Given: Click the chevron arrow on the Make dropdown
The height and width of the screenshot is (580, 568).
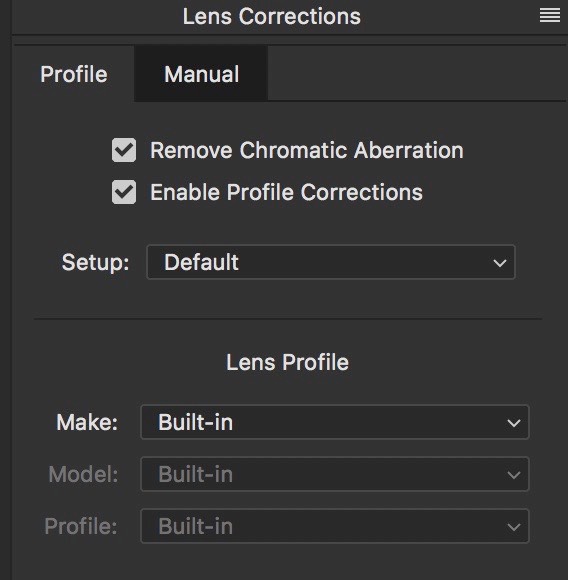Looking at the screenshot, I should [x=514, y=423].
